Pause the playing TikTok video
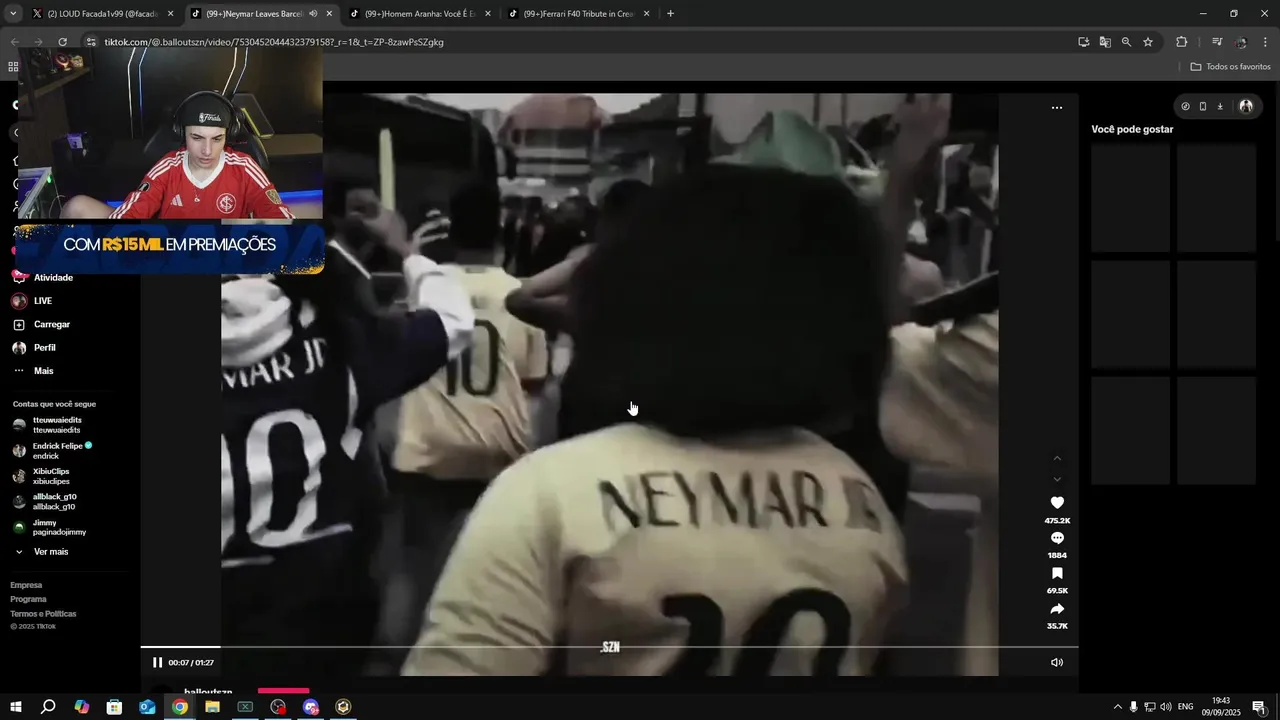The image size is (1280, 720). point(157,662)
